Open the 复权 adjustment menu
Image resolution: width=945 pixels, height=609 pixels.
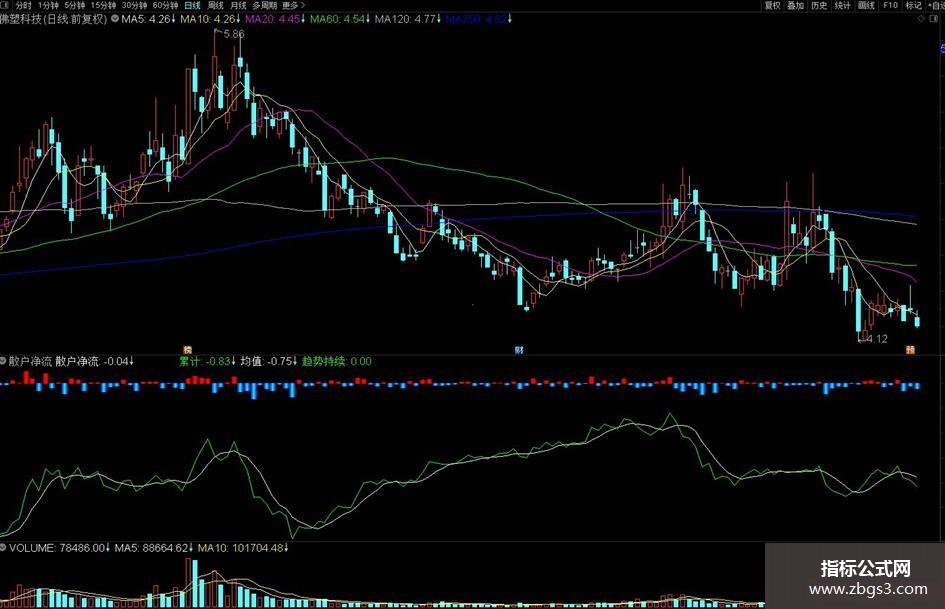(x=773, y=5)
